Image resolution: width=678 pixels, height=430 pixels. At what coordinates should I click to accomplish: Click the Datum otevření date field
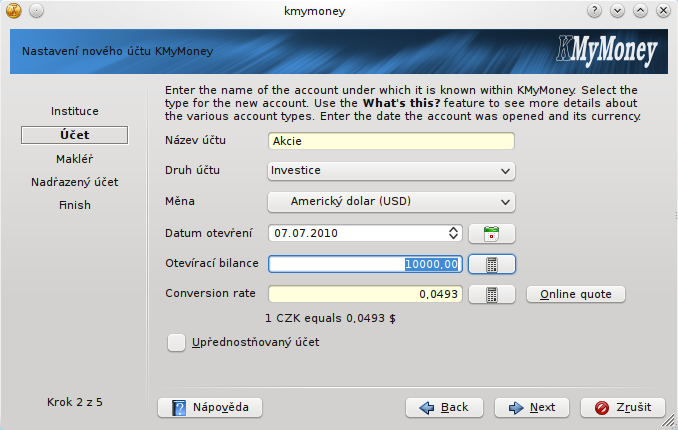coord(365,233)
